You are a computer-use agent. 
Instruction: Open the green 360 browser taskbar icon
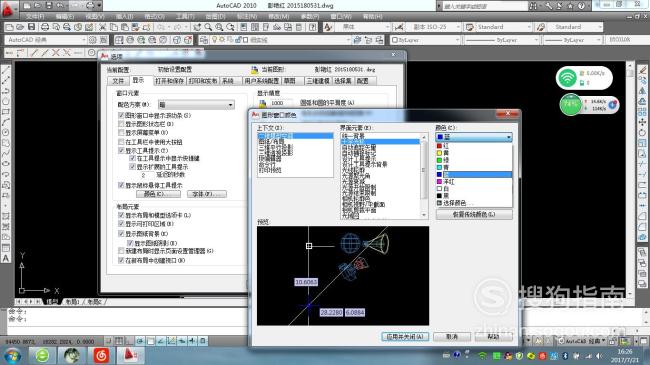coord(42,355)
